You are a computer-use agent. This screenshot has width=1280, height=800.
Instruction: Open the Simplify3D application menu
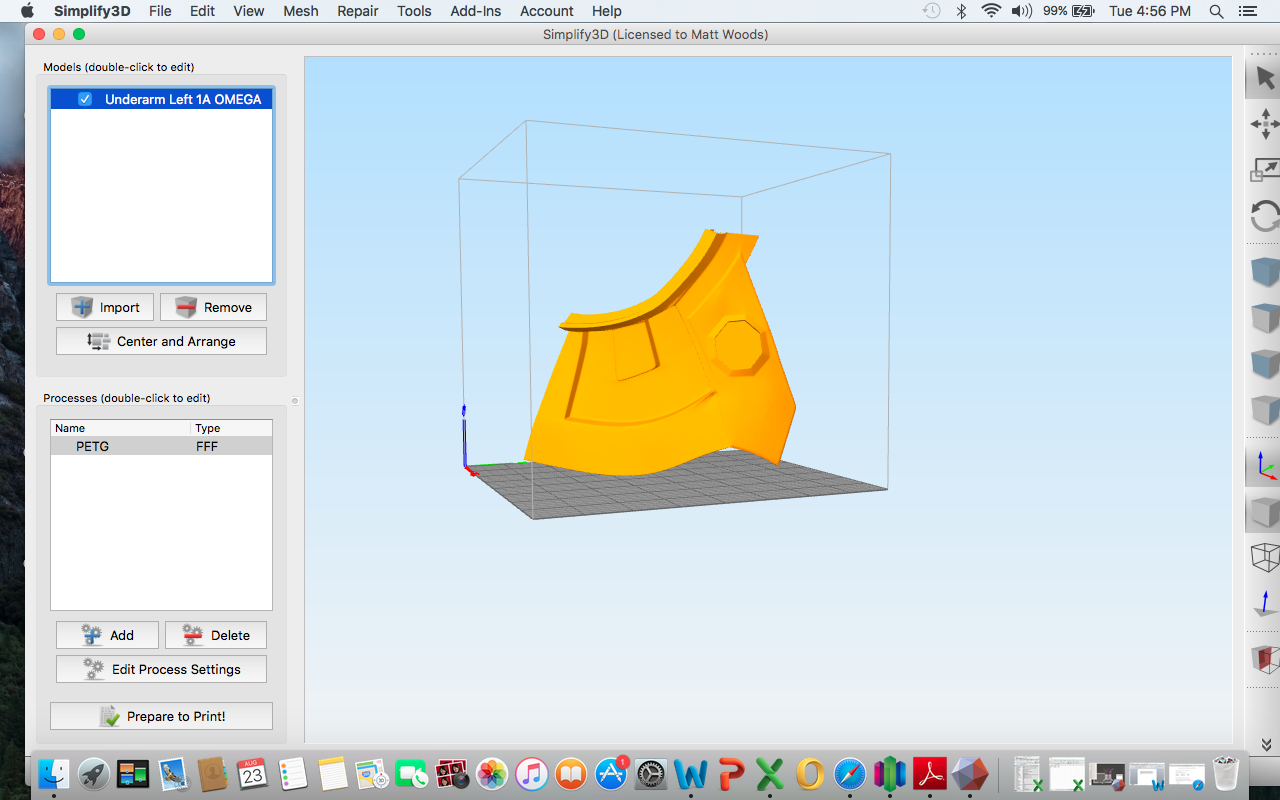(93, 11)
